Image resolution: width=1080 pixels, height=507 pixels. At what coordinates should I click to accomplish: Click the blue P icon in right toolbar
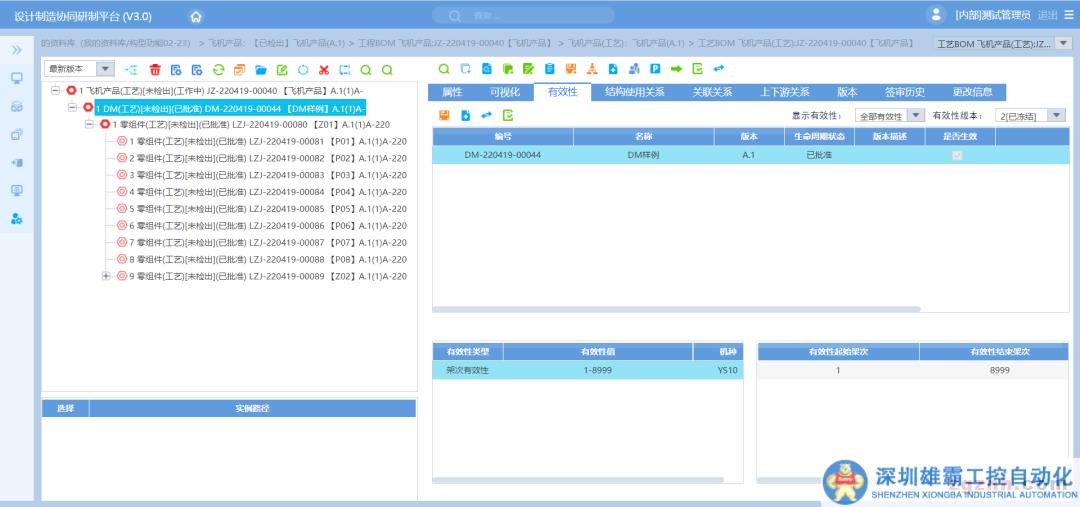tap(655, 69)
